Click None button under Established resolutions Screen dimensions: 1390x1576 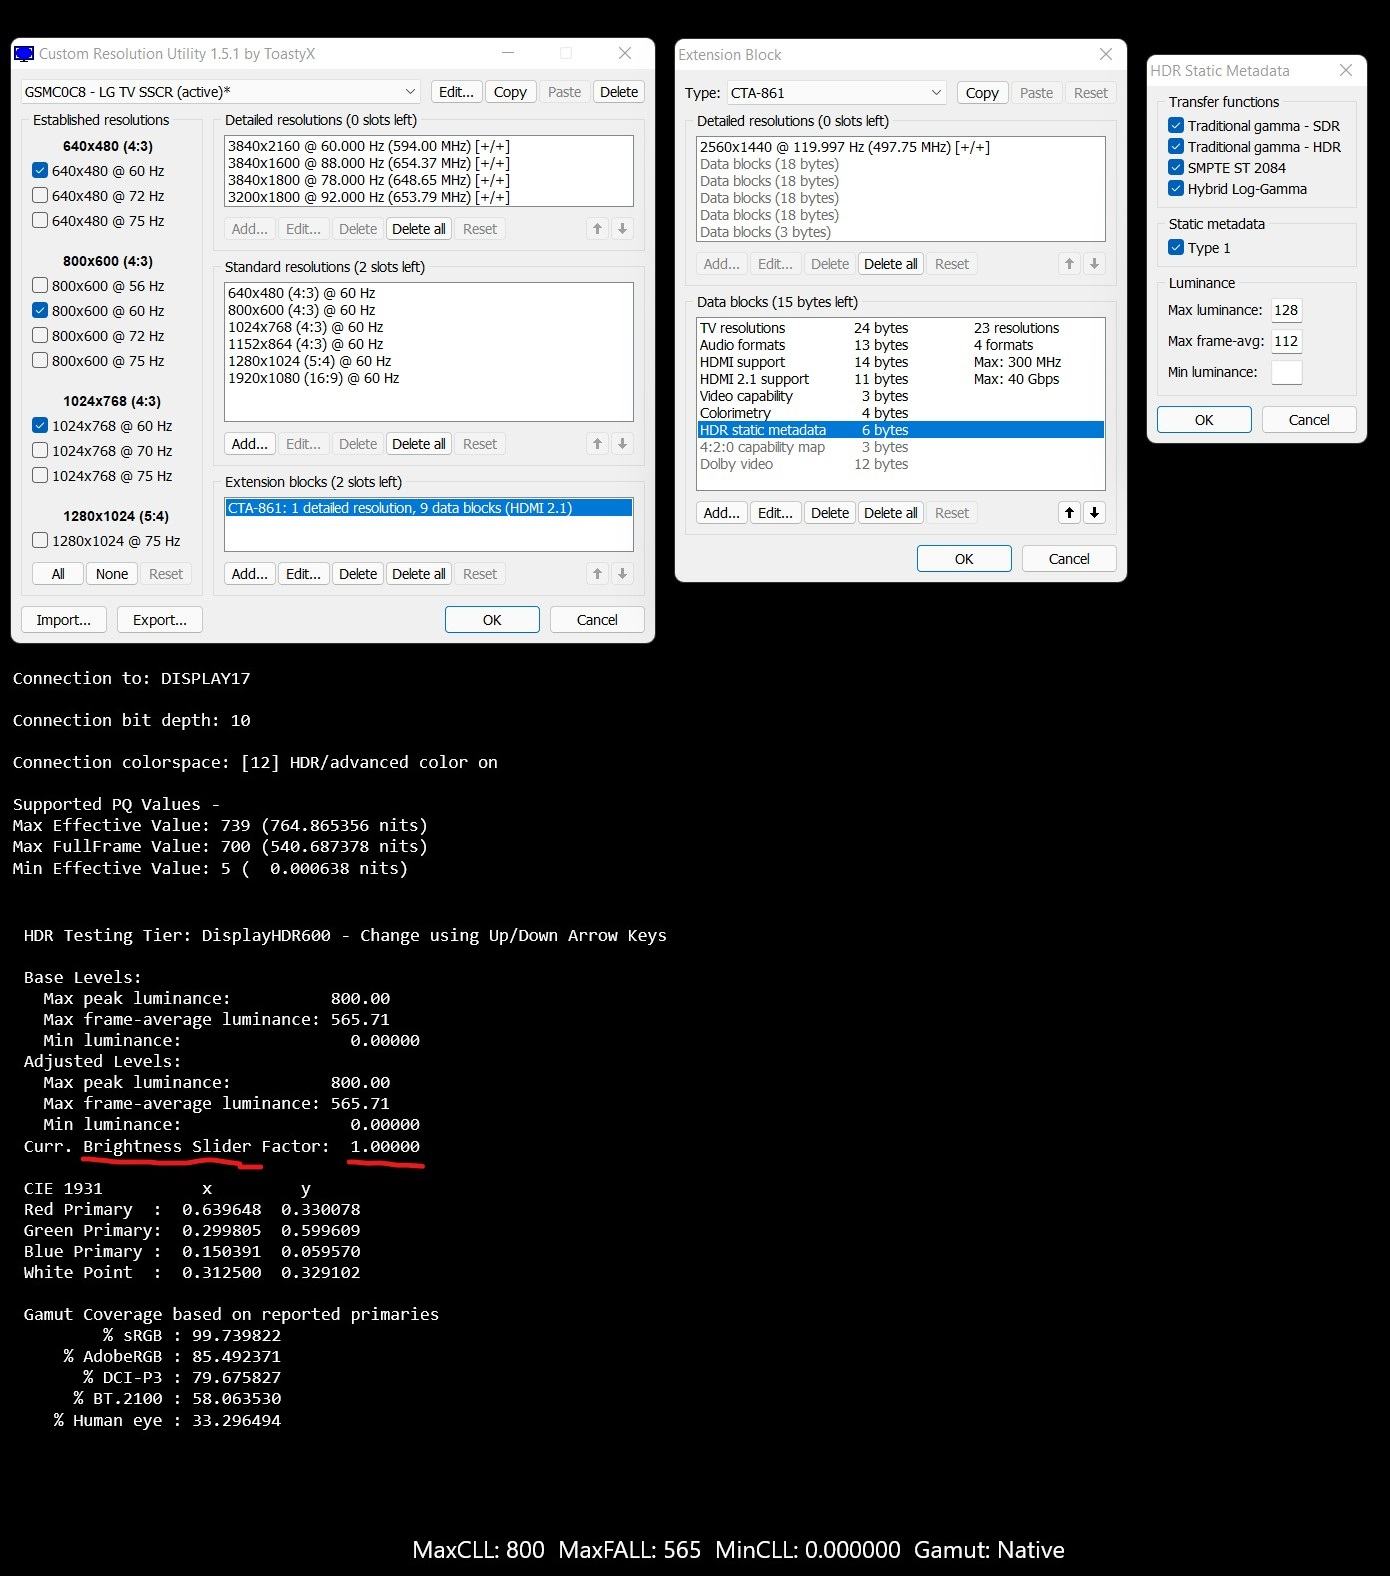[x=112, y=574]
